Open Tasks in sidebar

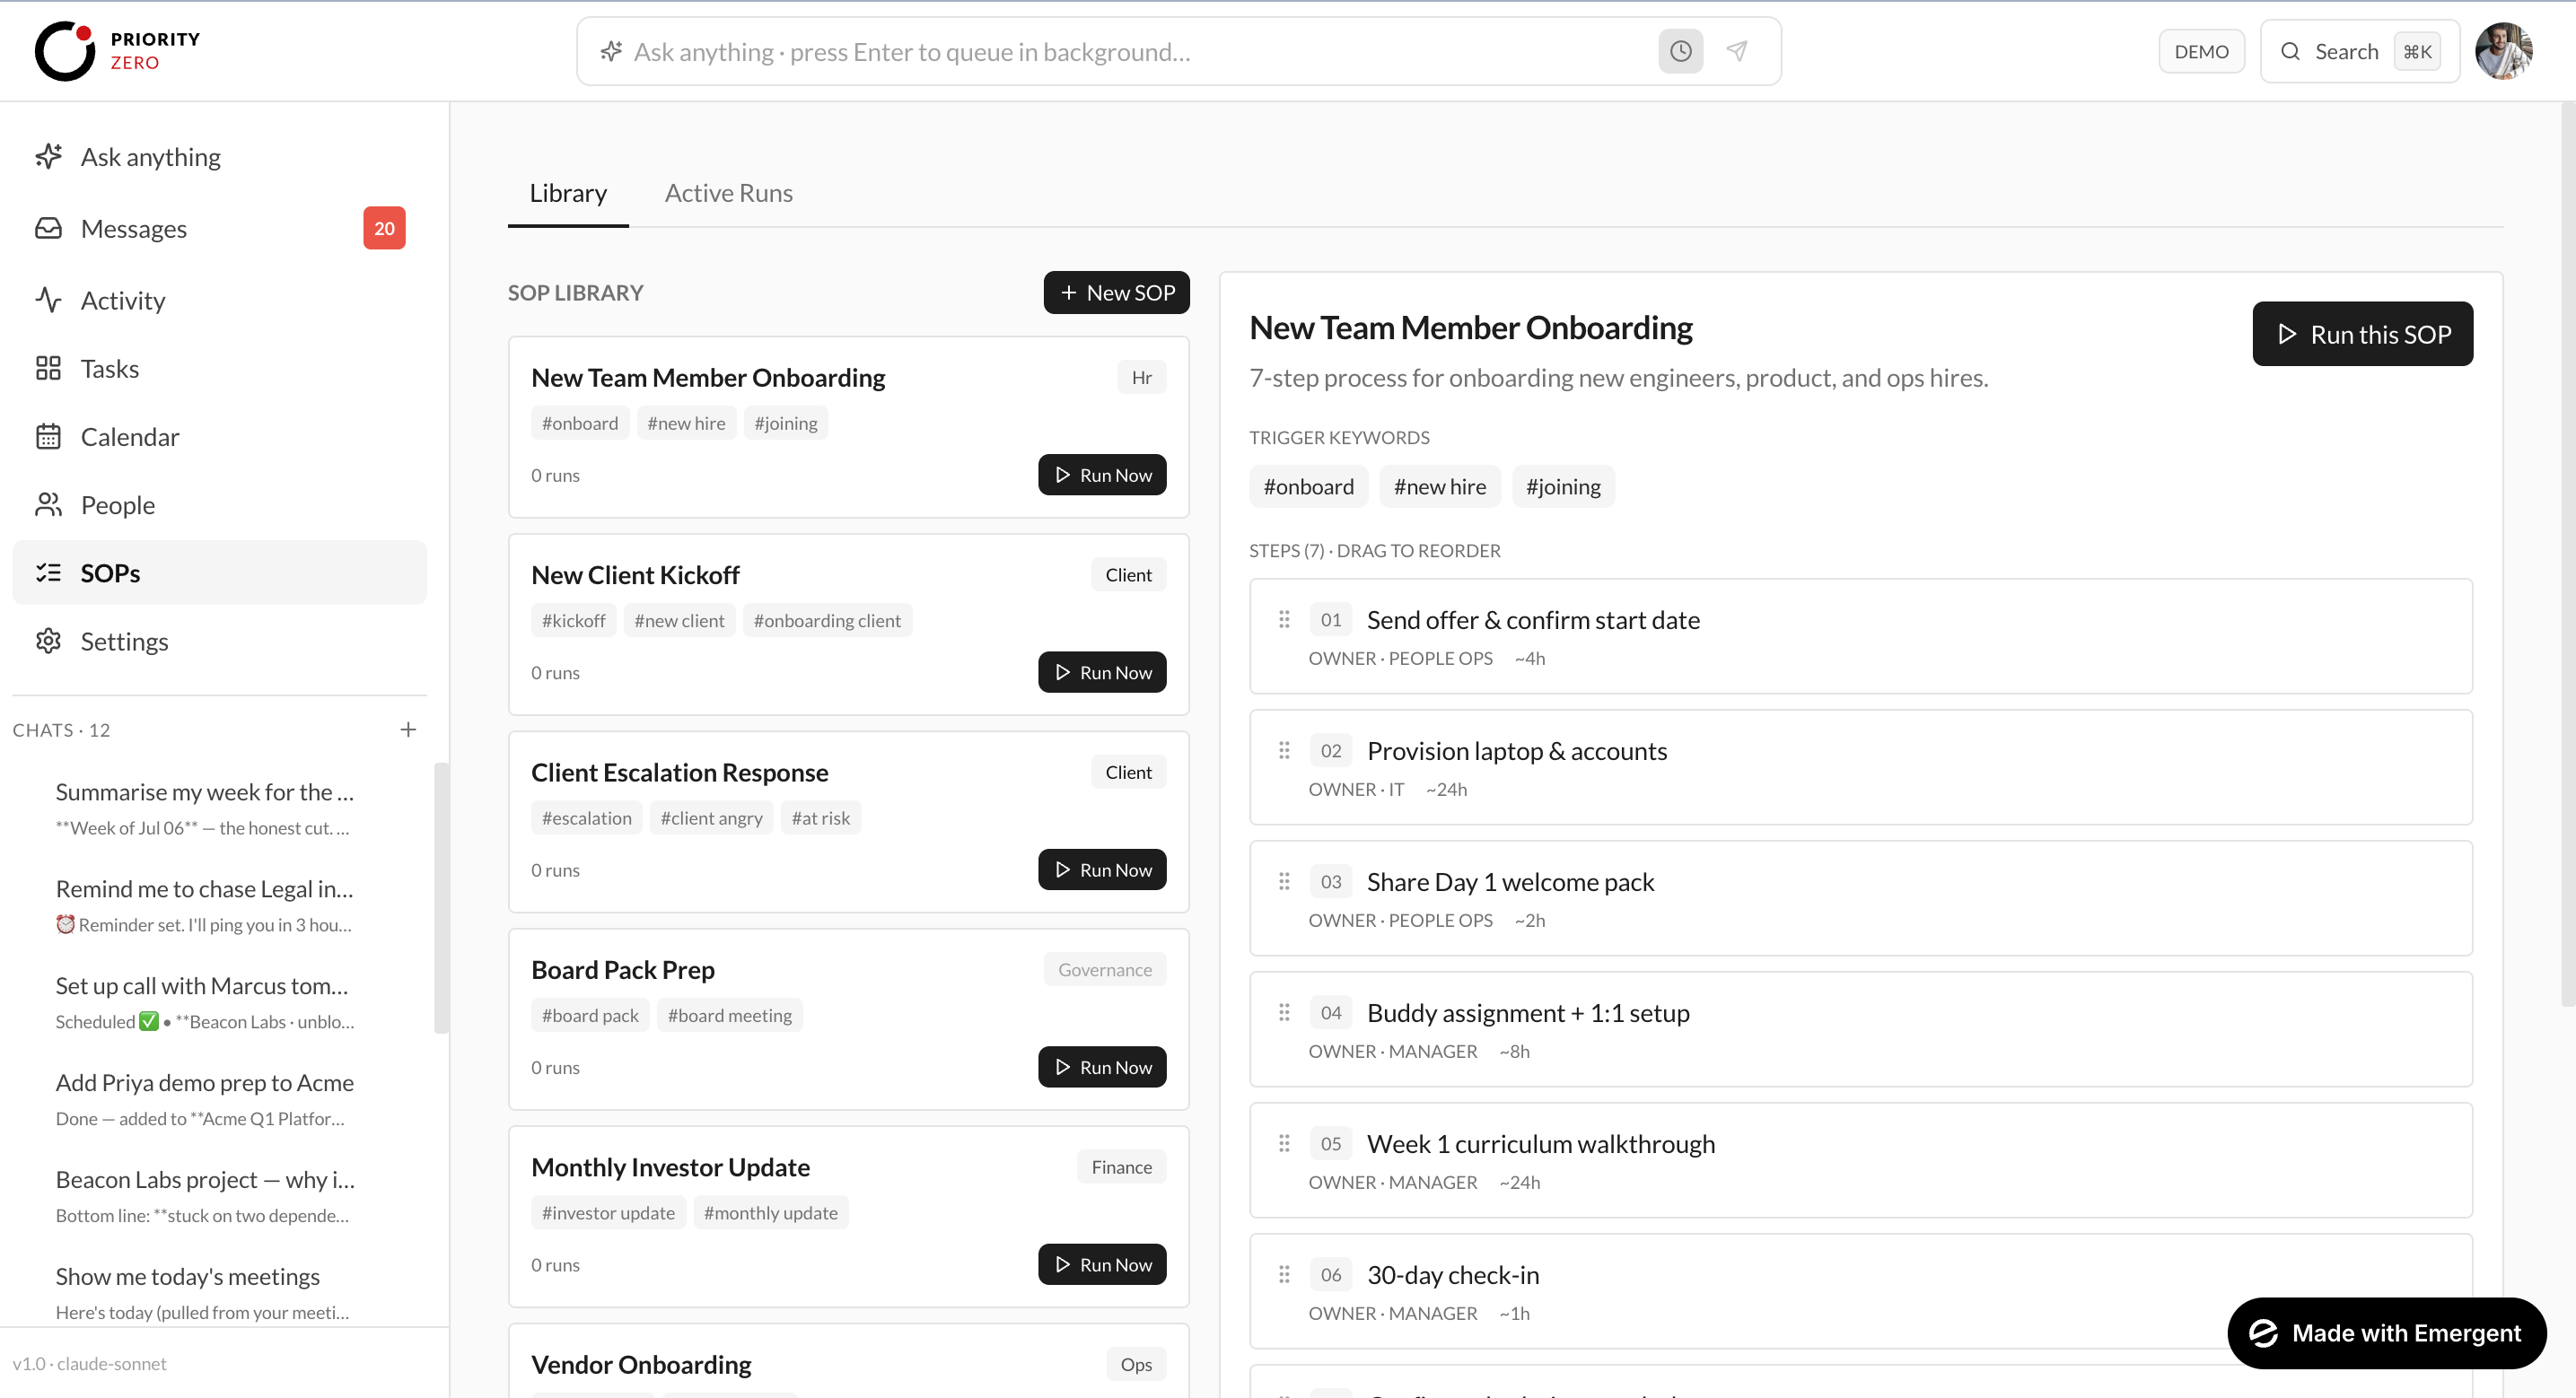coord(220,369)
